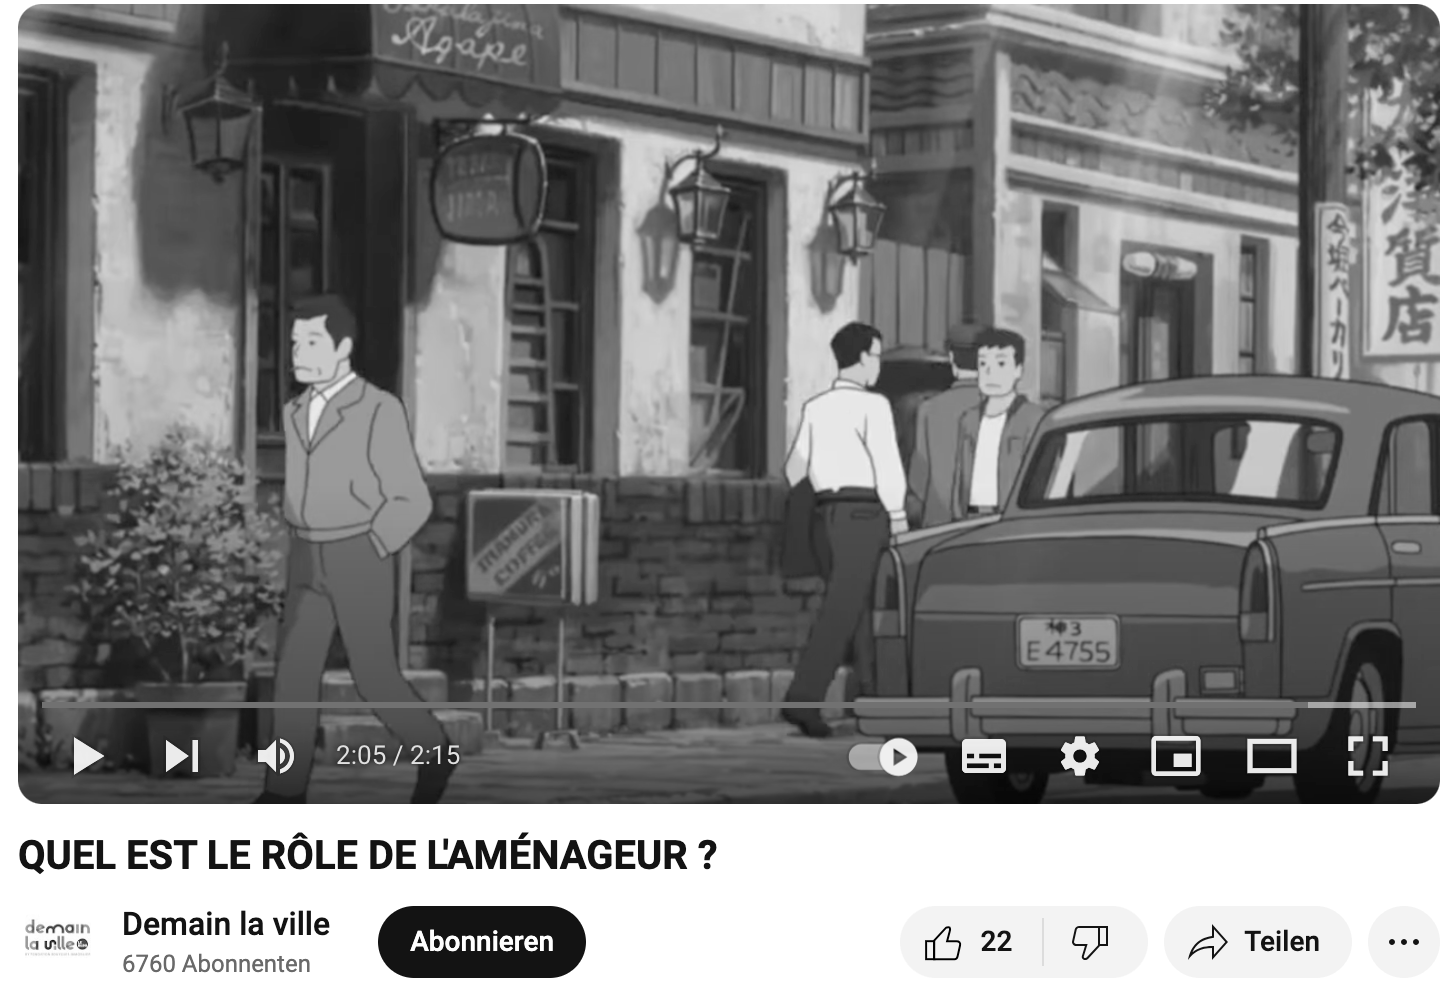Click the Abonnieren button
Viewport: 1448px width, 1006px height.
tap(481, 942)
